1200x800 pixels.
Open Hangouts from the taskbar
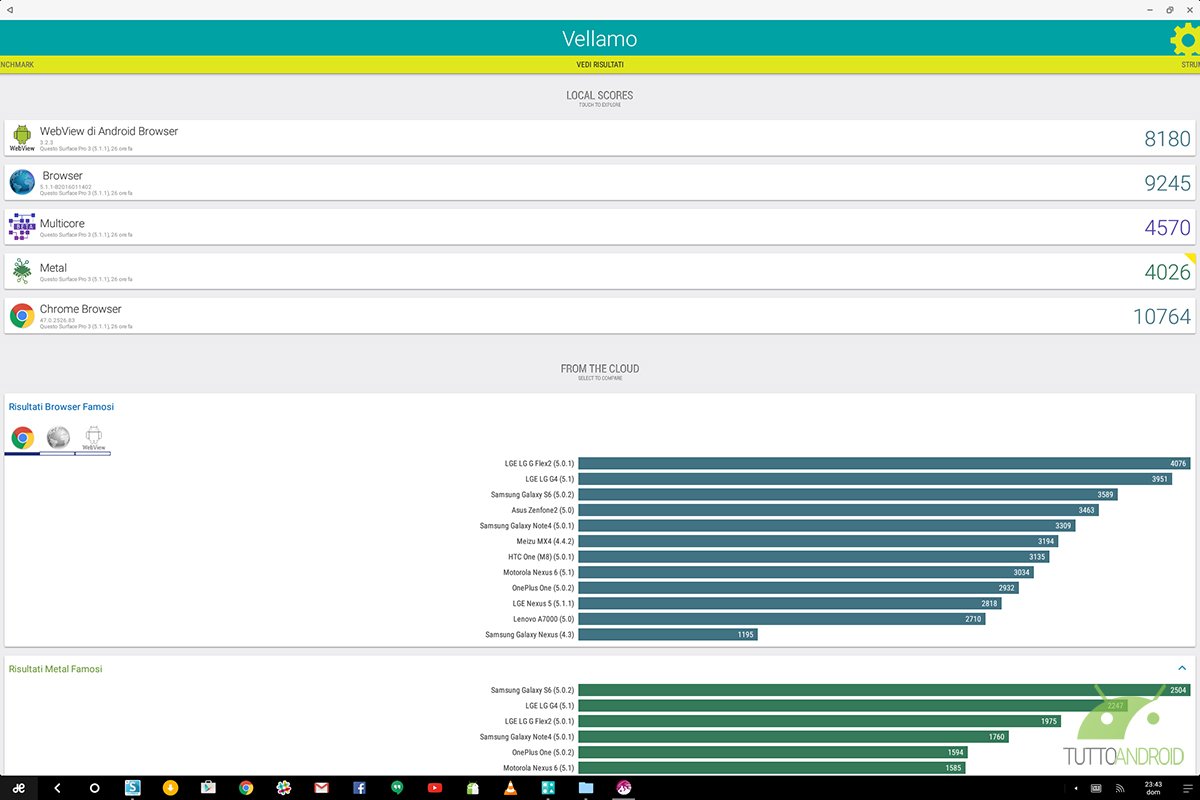tap(397, 788)
